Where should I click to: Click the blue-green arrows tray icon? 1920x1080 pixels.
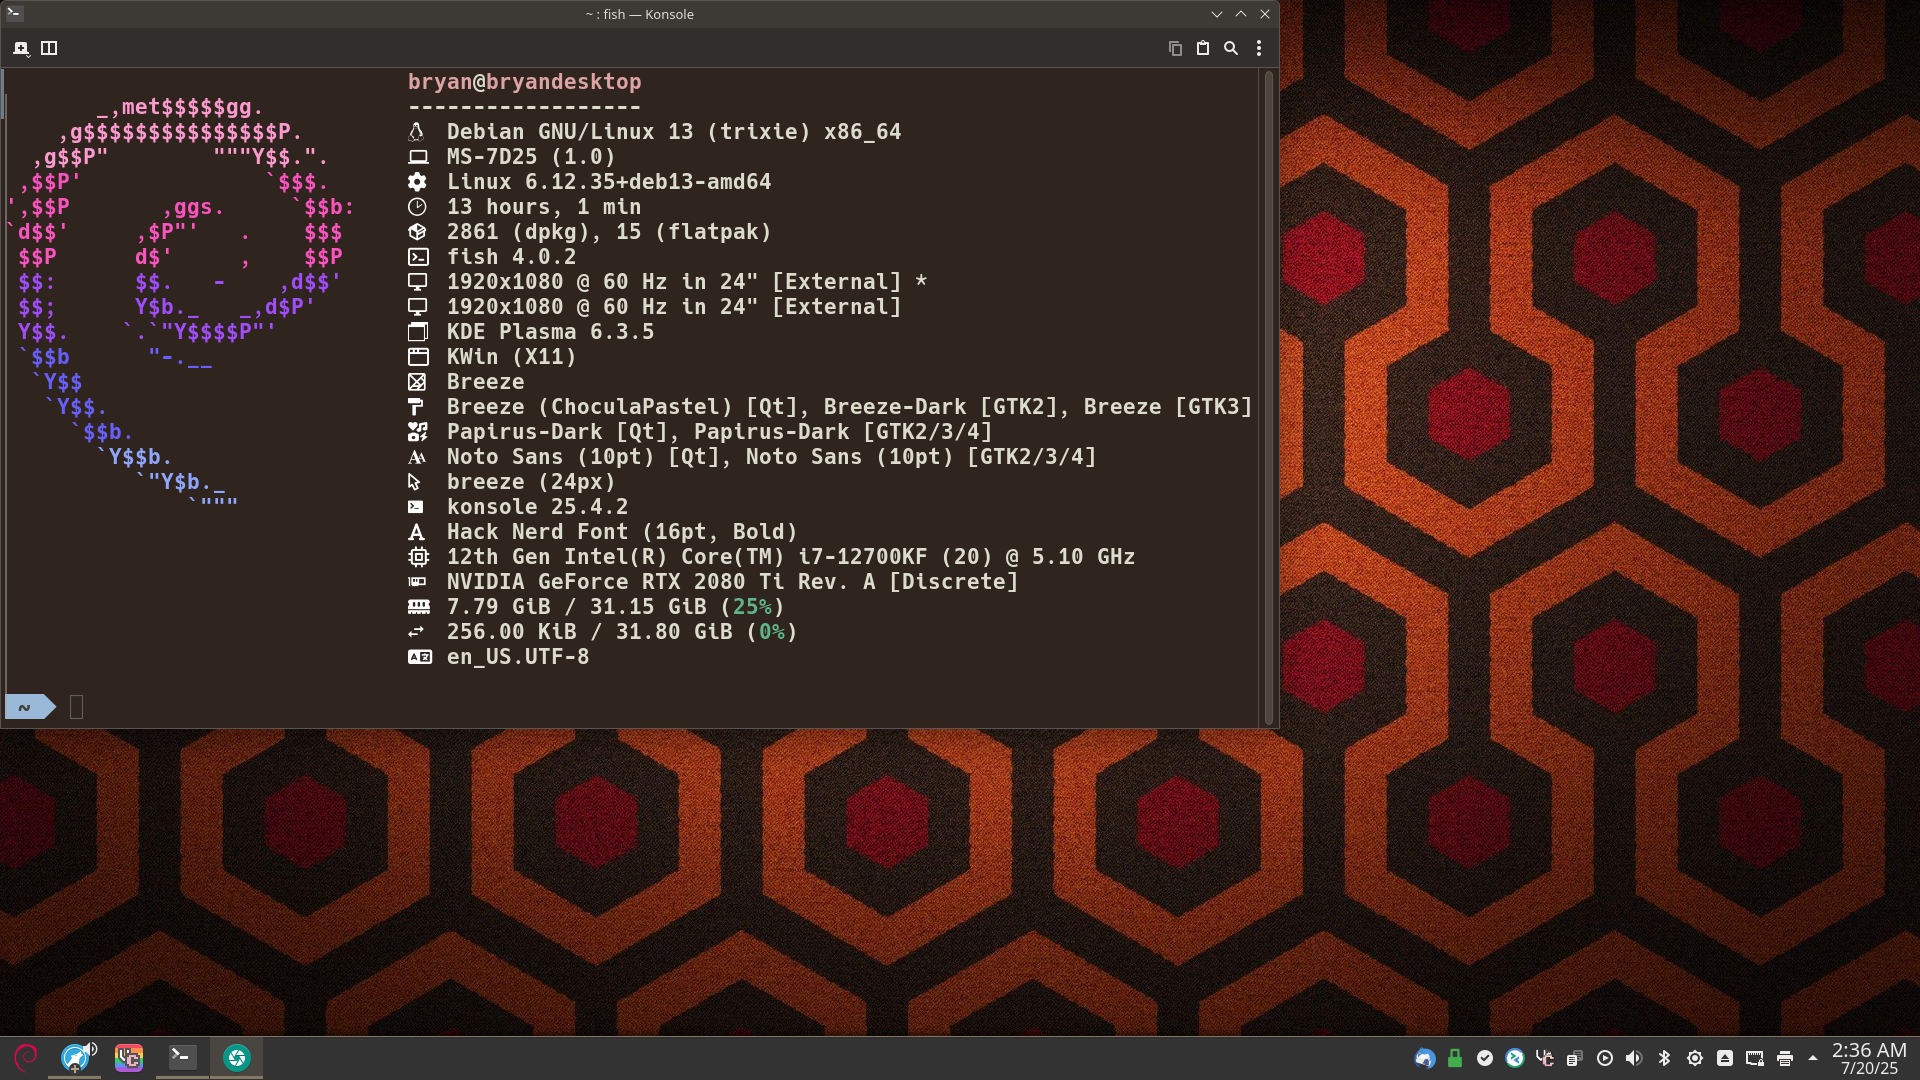1515,1058
